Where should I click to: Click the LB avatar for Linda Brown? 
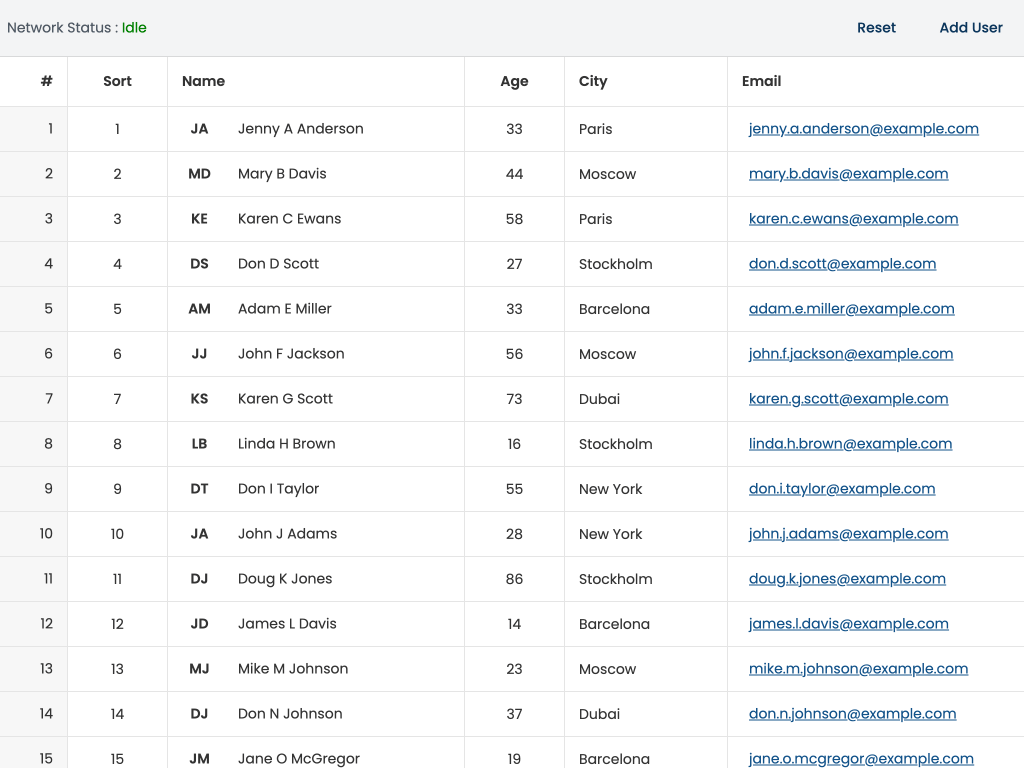199,444
